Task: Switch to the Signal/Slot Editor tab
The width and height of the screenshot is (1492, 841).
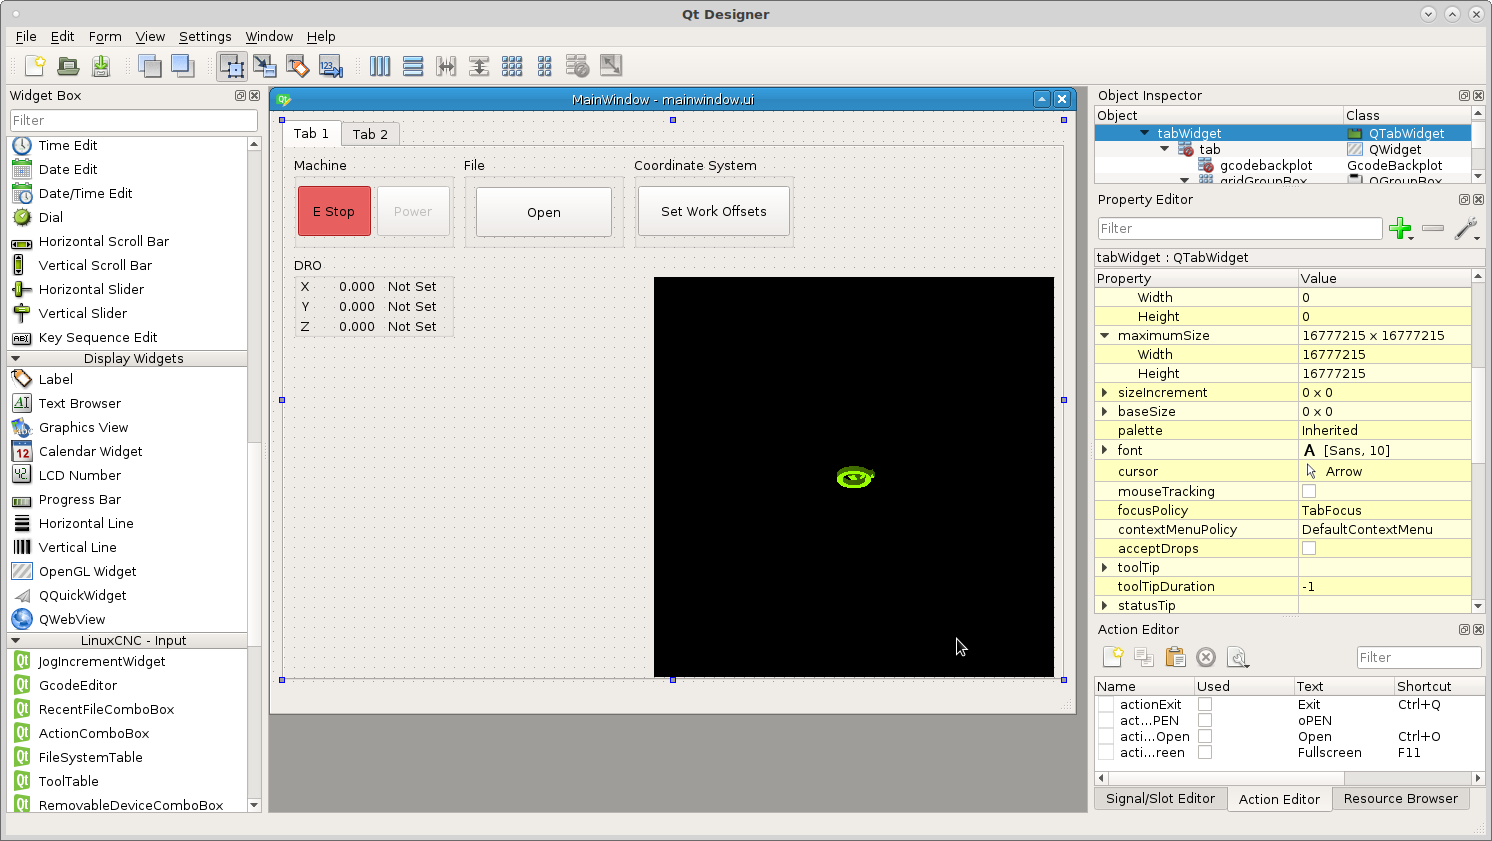Action: pyautogui.click(x=1160, y=798)
